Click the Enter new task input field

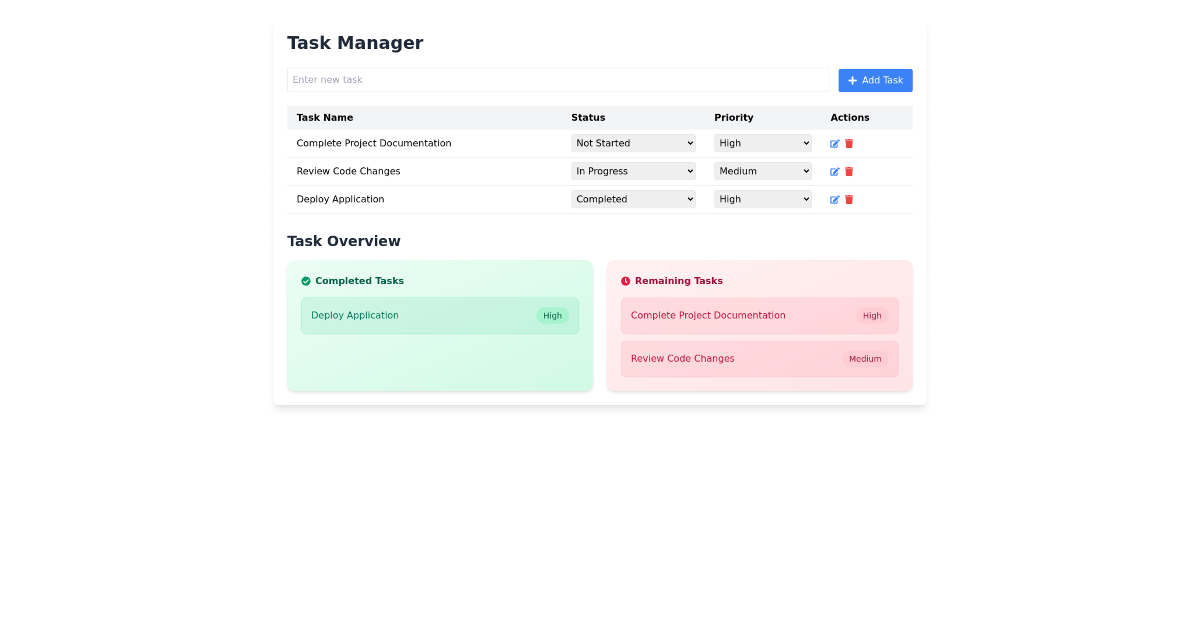(560, 79)
